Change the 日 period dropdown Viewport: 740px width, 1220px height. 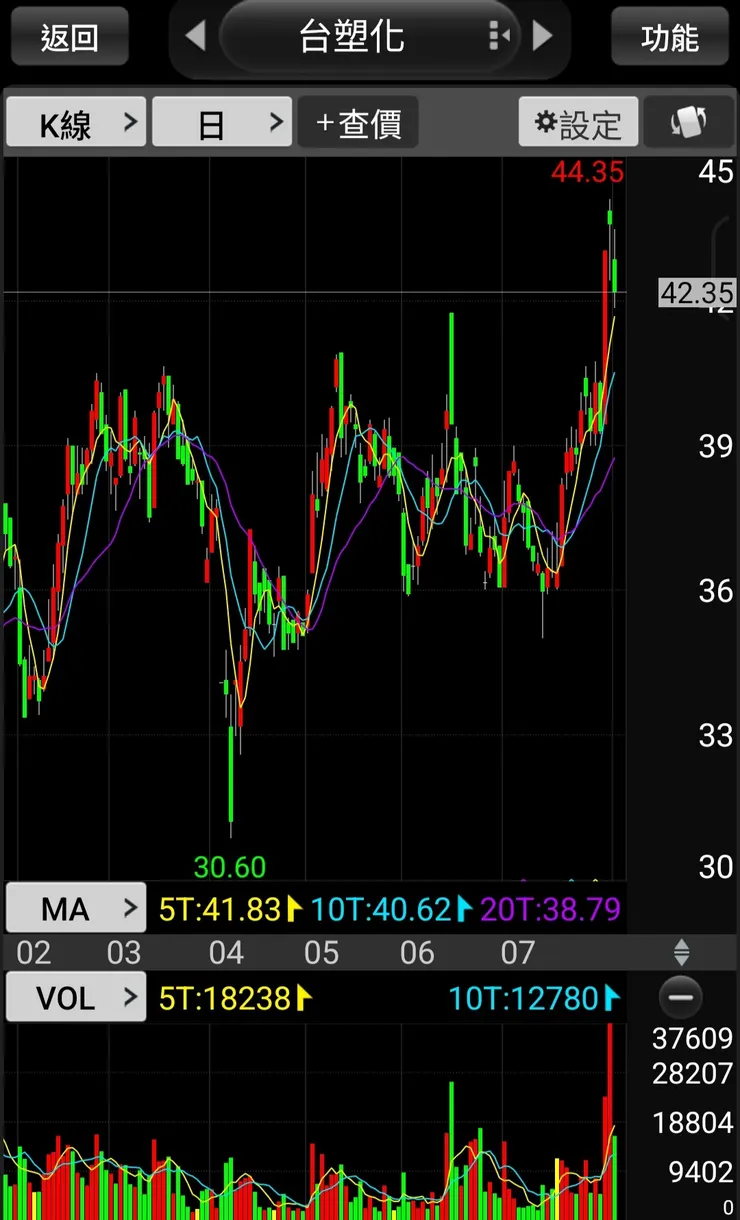(x=222, y=123)
